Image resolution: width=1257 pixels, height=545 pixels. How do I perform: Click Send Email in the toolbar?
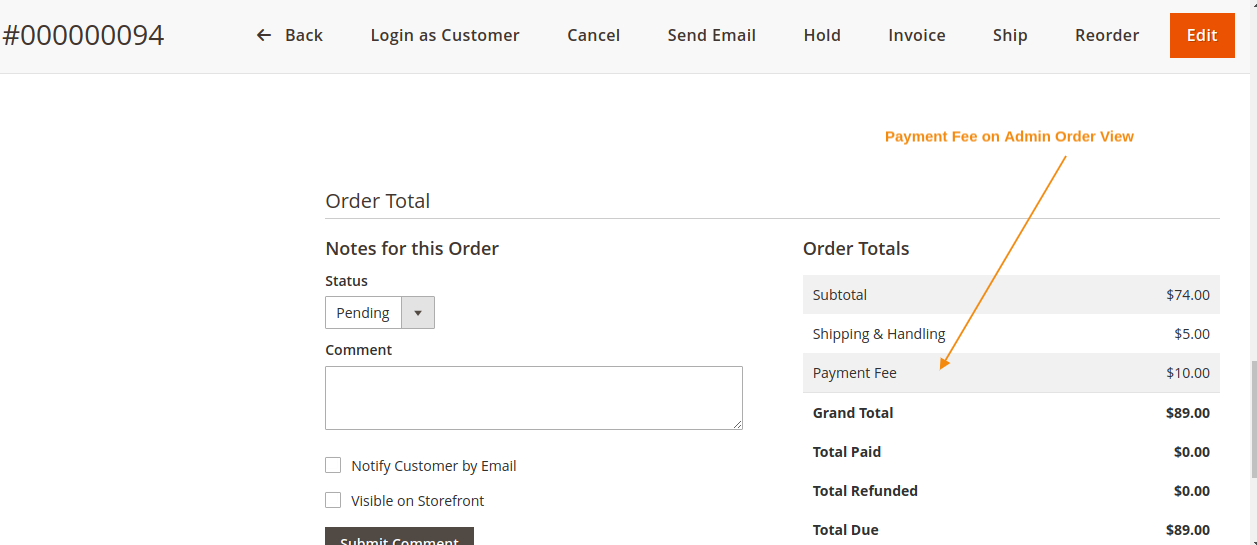pos(711,35)
